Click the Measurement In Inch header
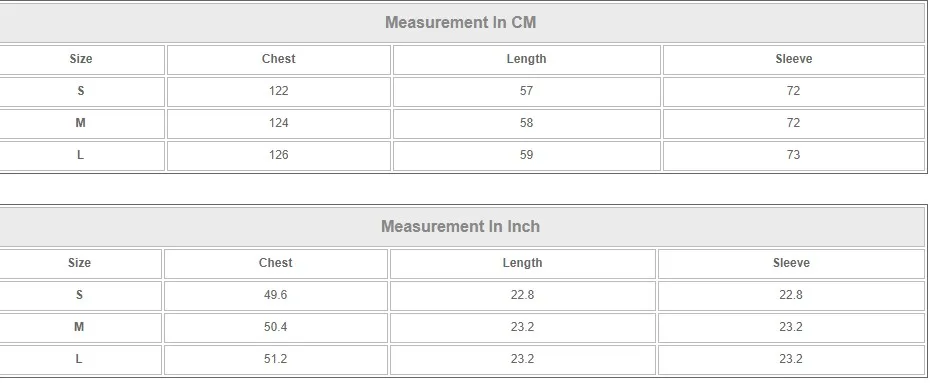Screen dimensions: 937x383 461,226
